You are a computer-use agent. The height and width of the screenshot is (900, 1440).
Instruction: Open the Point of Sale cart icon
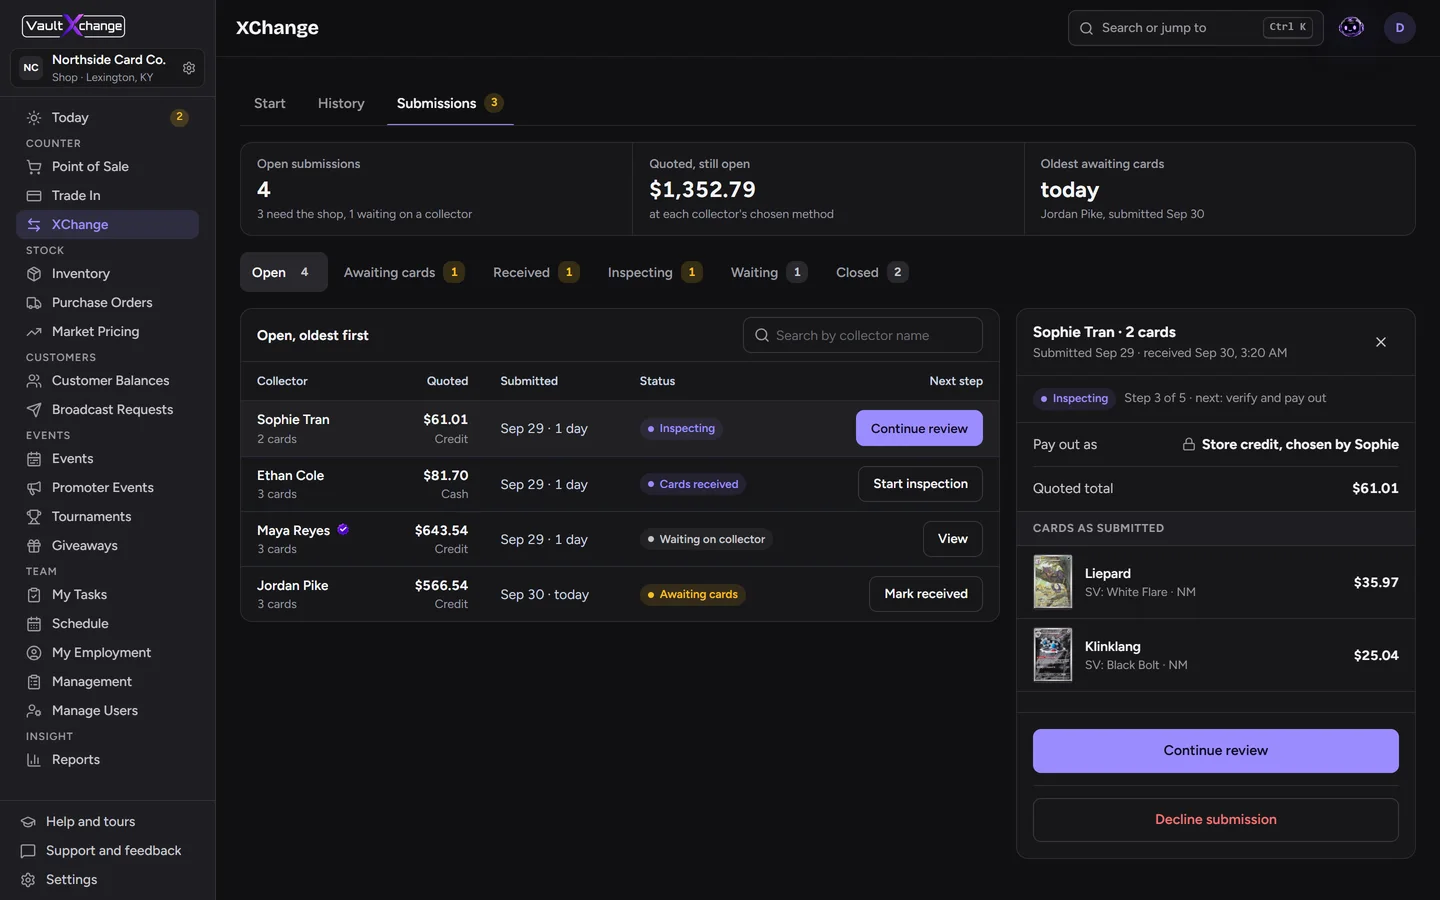coord(34,167)
